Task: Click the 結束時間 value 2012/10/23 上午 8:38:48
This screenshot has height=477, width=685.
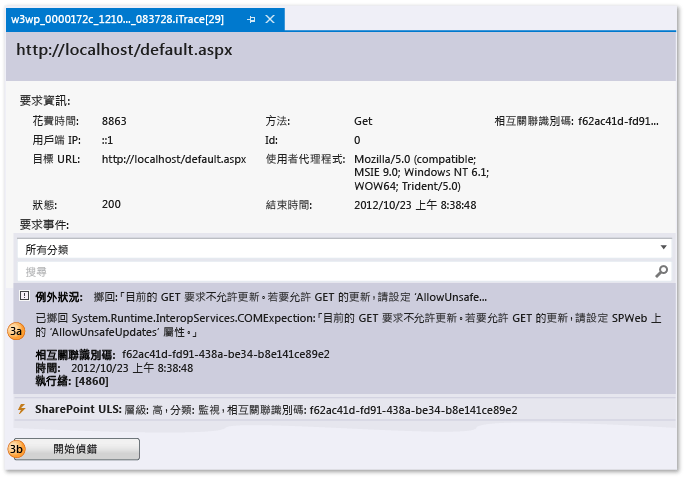Action: pyautogui.click(x=415, y=205)
